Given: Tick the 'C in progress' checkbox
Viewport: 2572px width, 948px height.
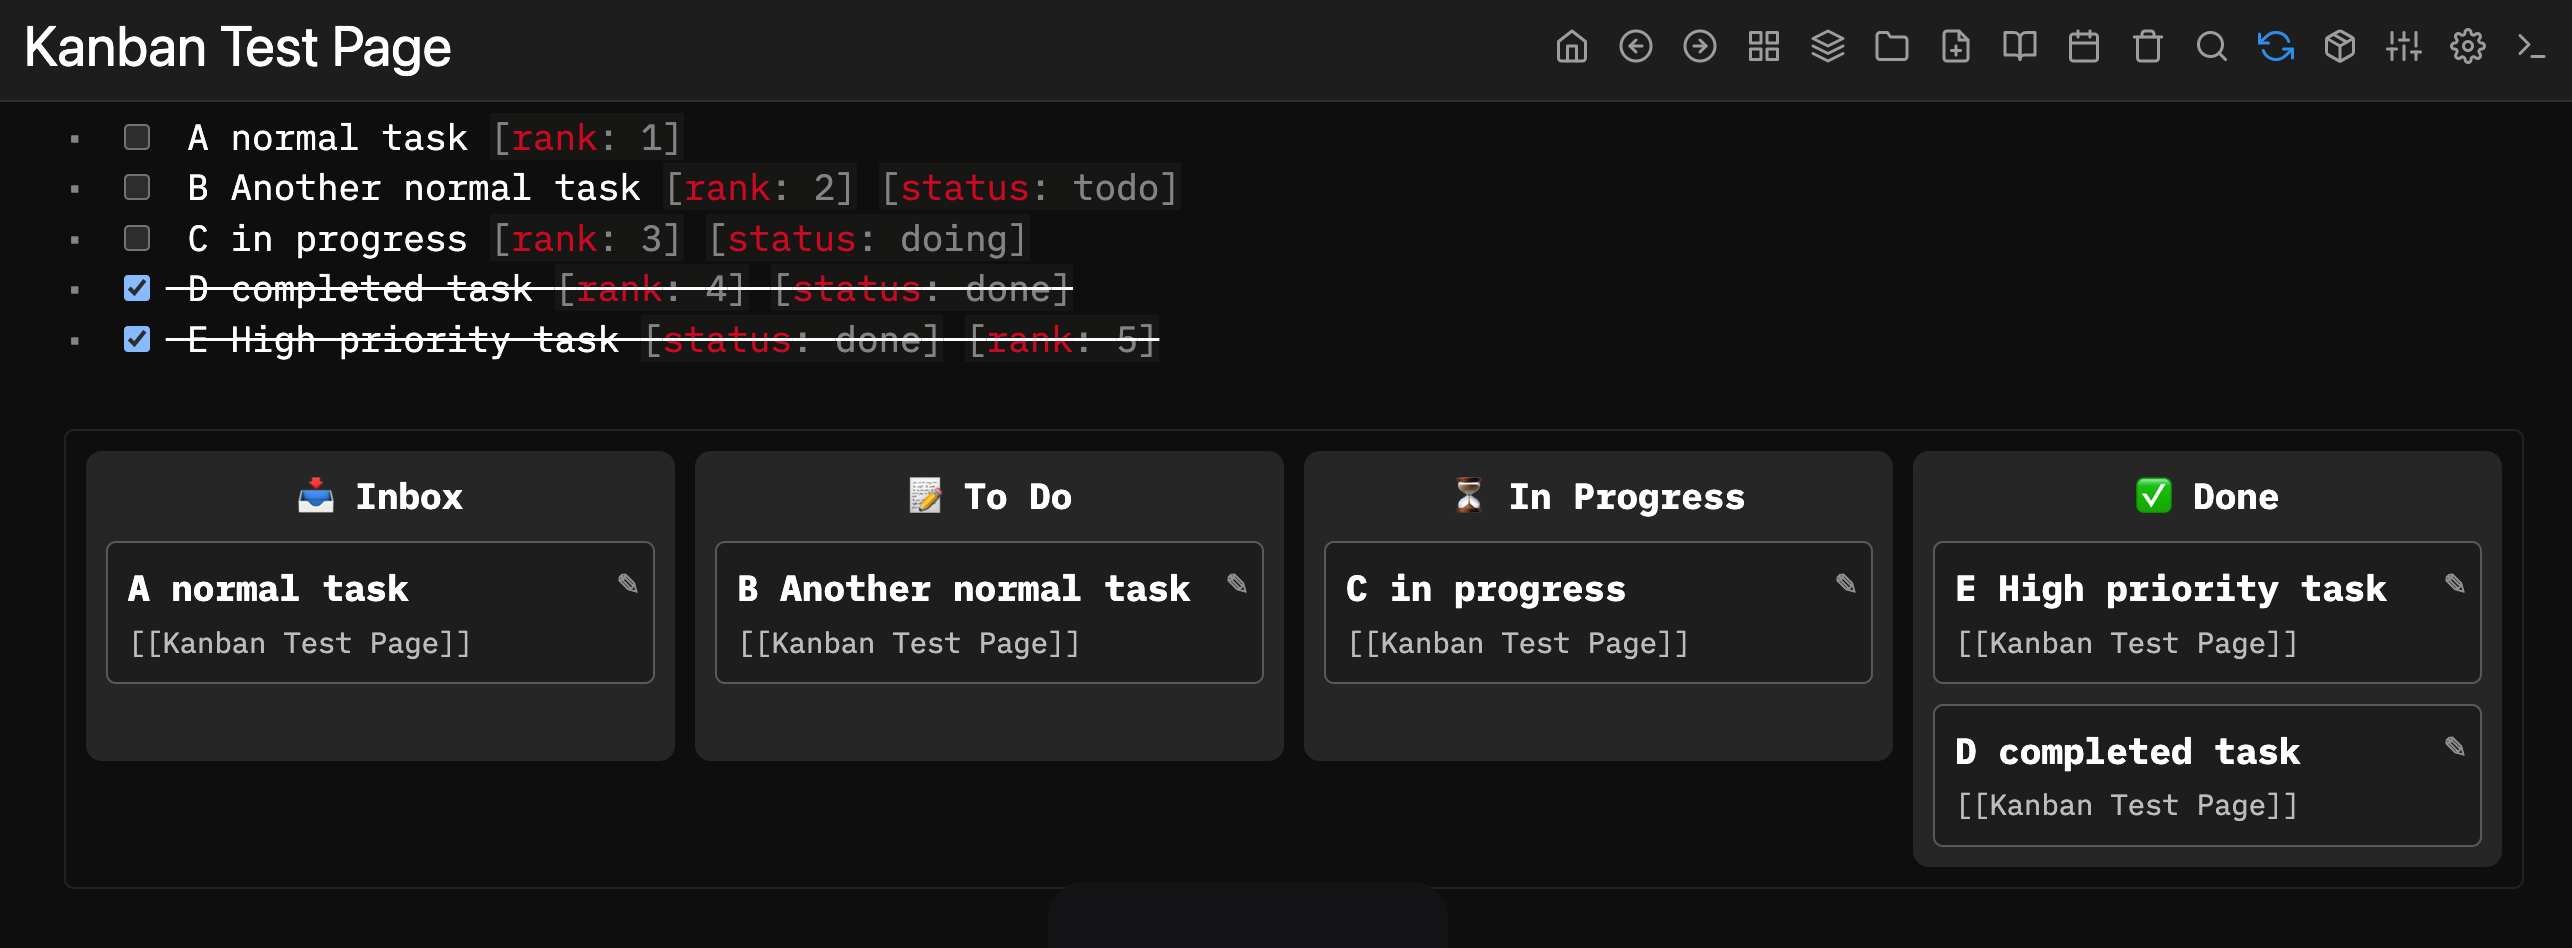Looking at the screenshot, I should (x=137, y=238).
